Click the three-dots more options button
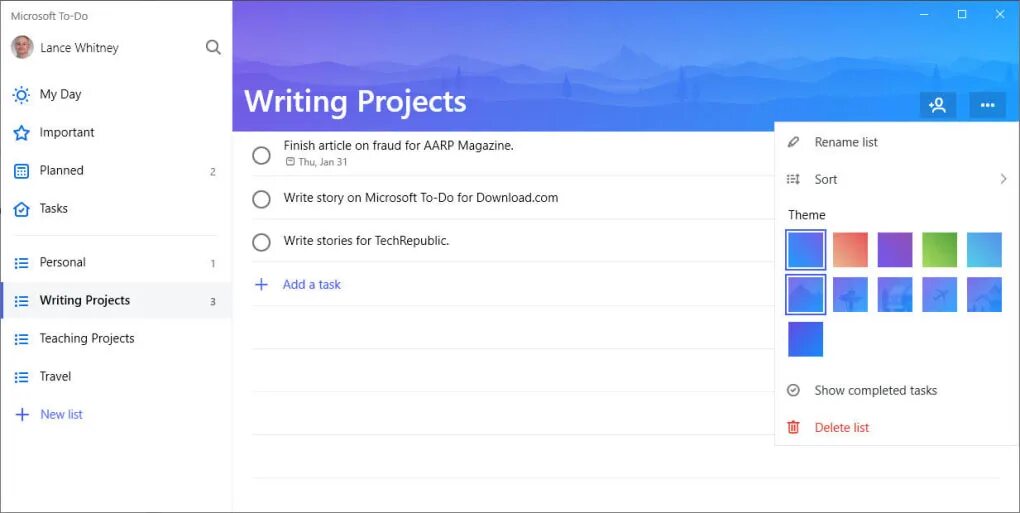 tap(987, 105)
